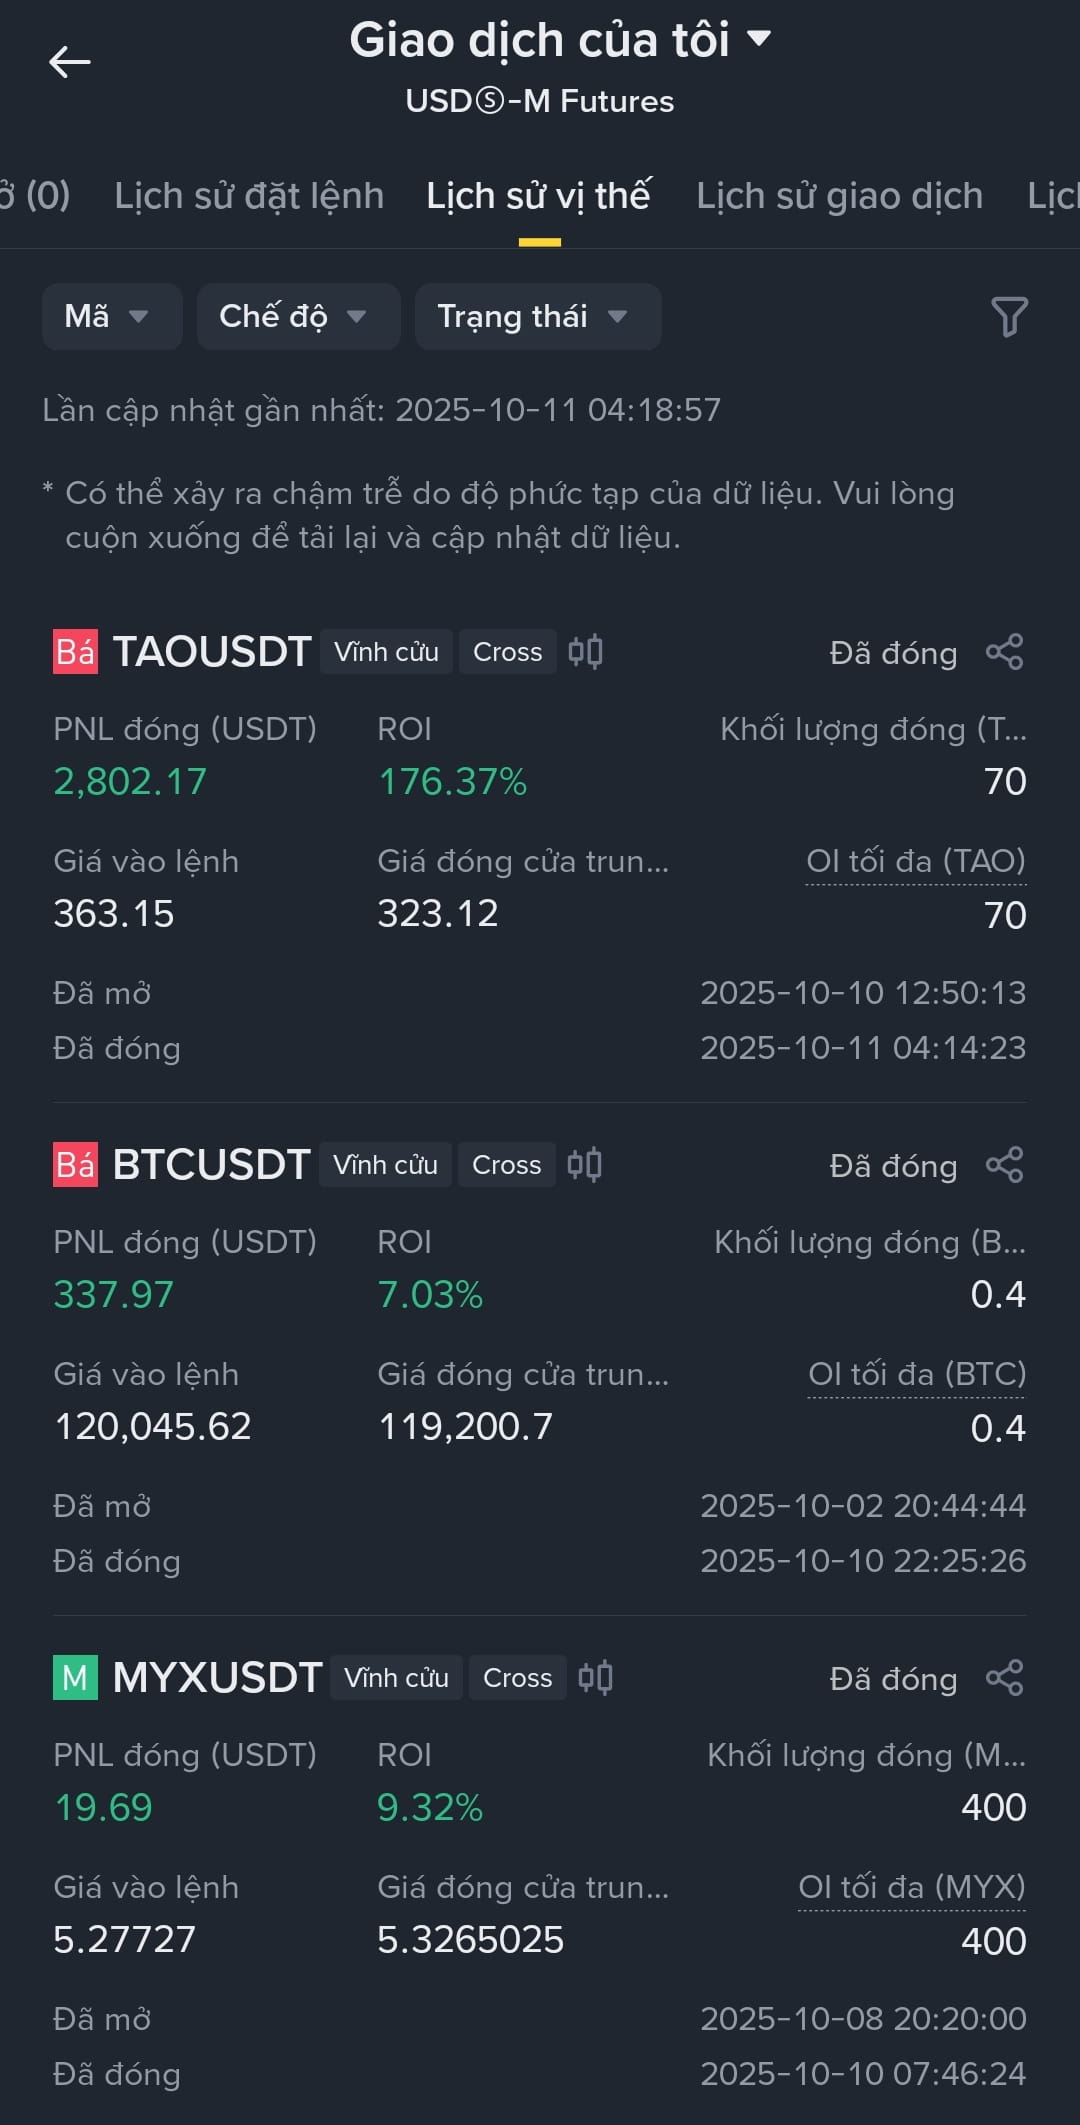Tap the OI tối đa (BTC) label

tap(917, 1374)
